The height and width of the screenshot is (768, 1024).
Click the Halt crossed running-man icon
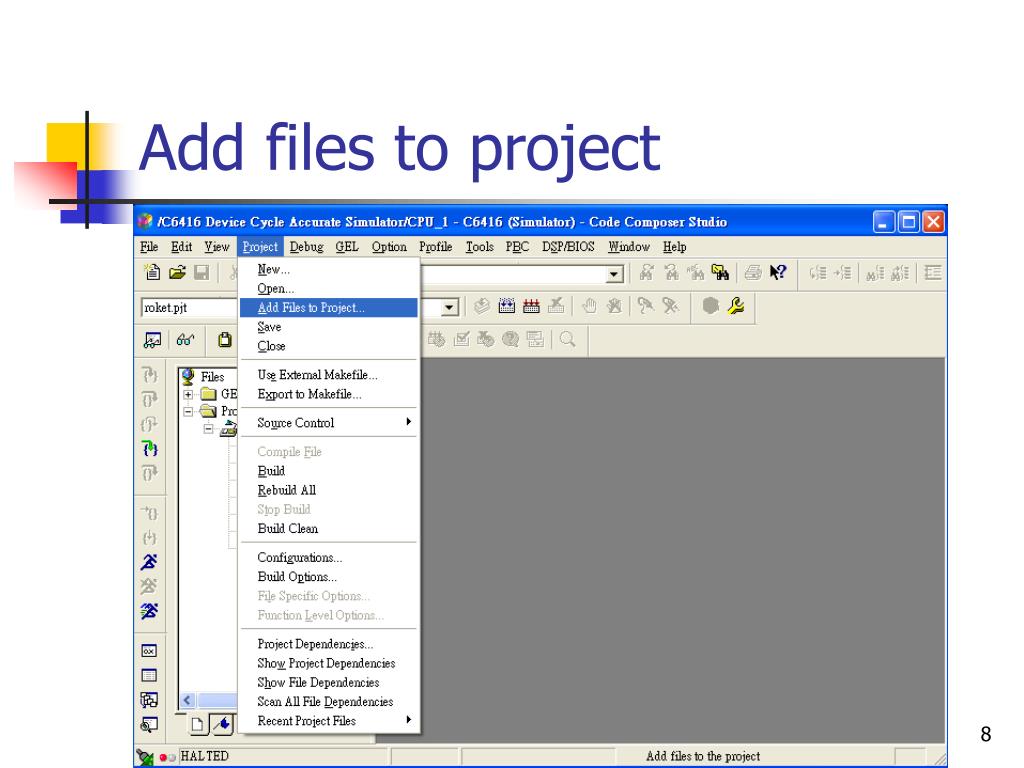149,586
